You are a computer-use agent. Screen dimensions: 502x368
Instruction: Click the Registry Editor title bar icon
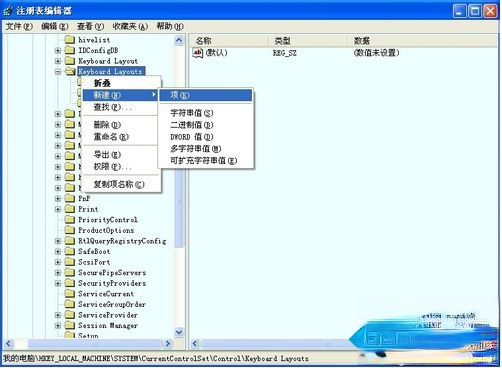click(x=8, y=11)
